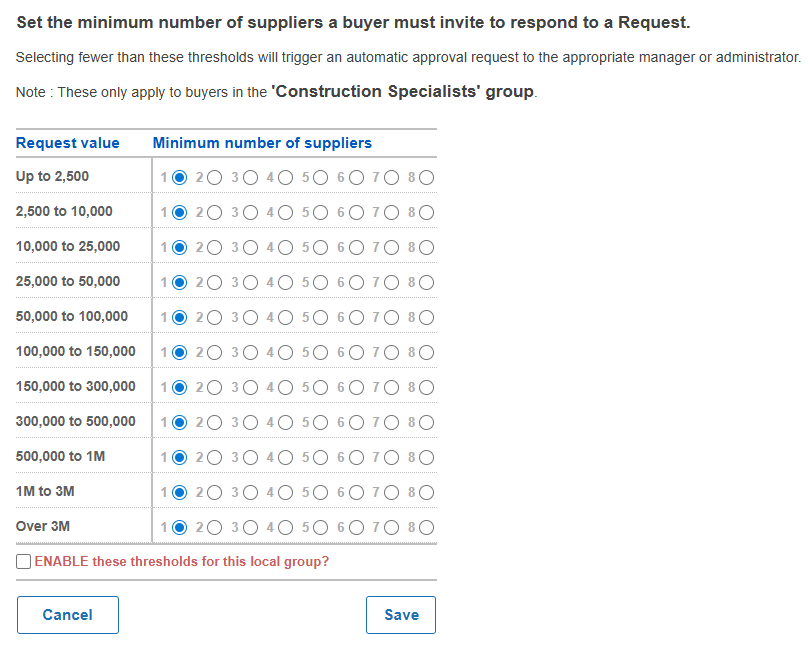Select 2 suppliers for 2,500 to 10,000
Viewport: 808px width, 646px height.
pos(214,213)
